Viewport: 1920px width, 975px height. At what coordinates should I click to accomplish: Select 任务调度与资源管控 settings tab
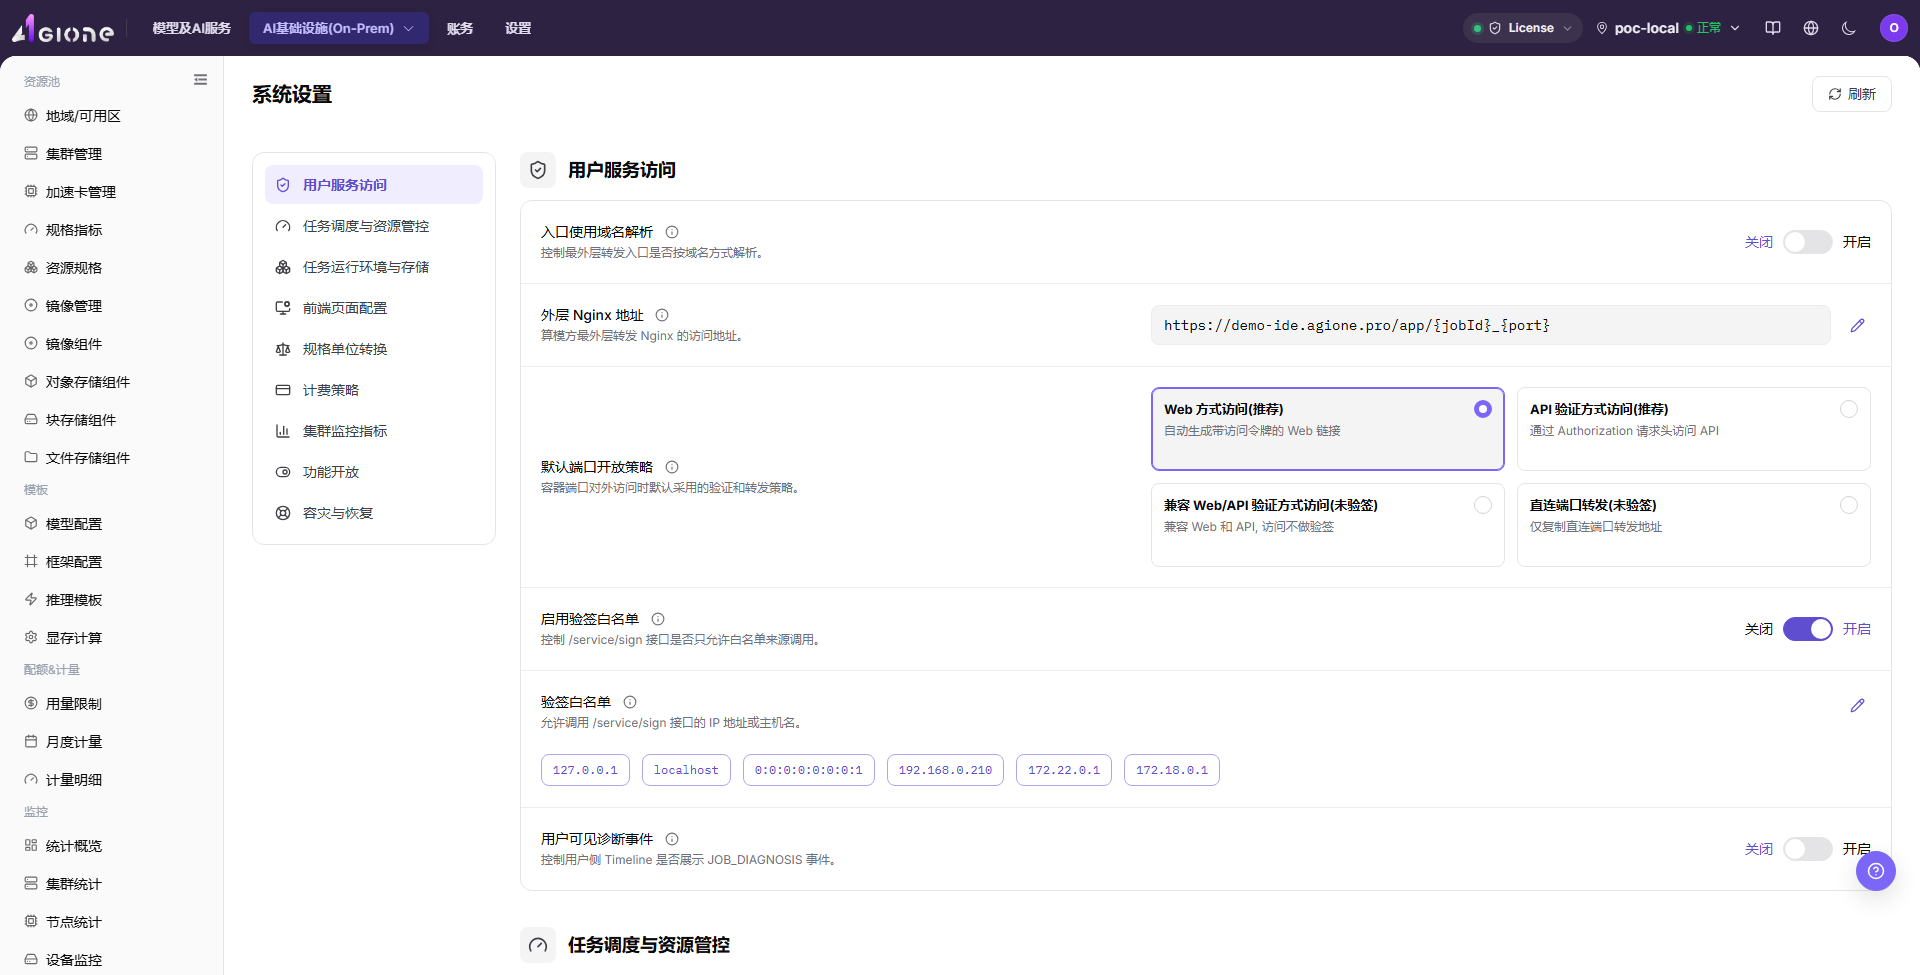374,226
